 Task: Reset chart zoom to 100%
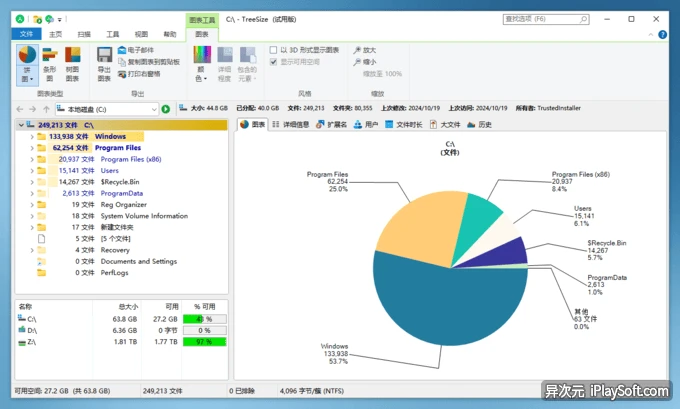(382, 74)
